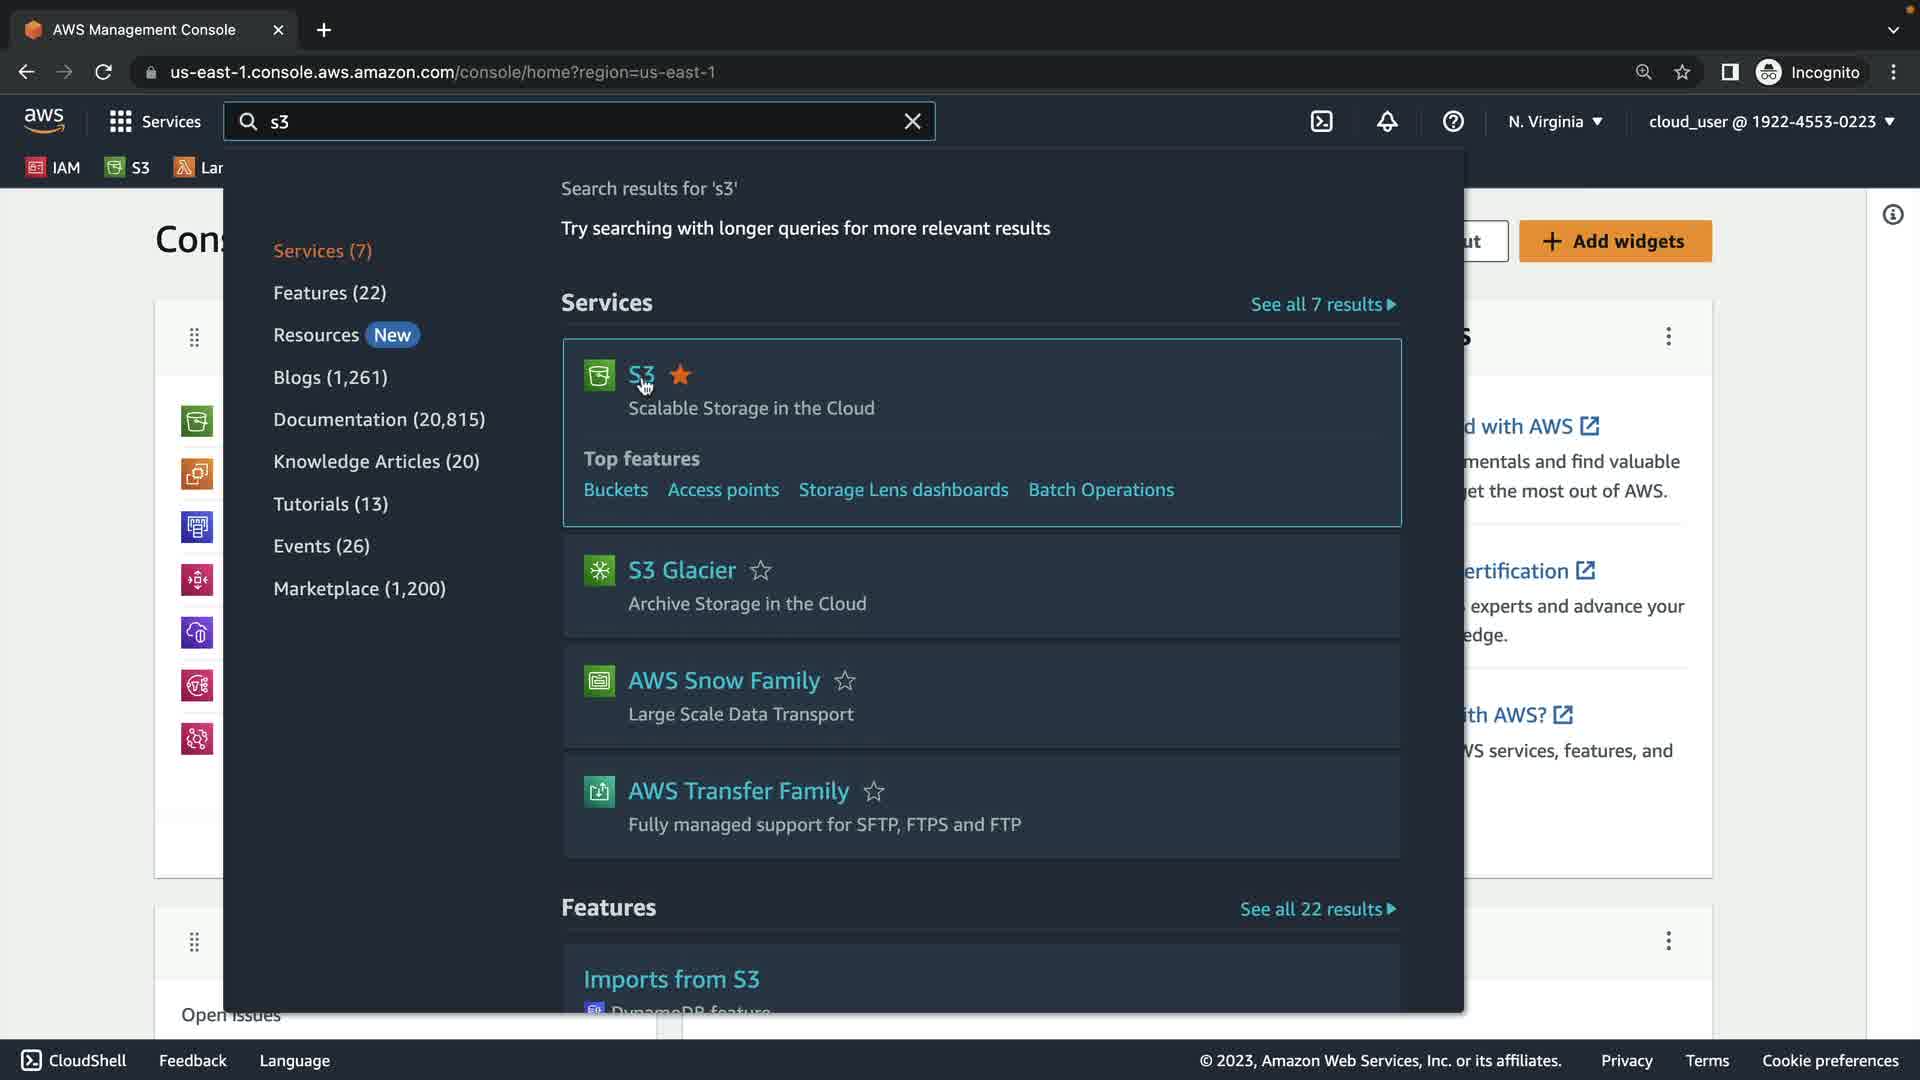Image resolution: width=1920 pixels, height=1080 pixels.
Task: Open CloudShell icon in top navigation bar
Action: point(1321,121)
